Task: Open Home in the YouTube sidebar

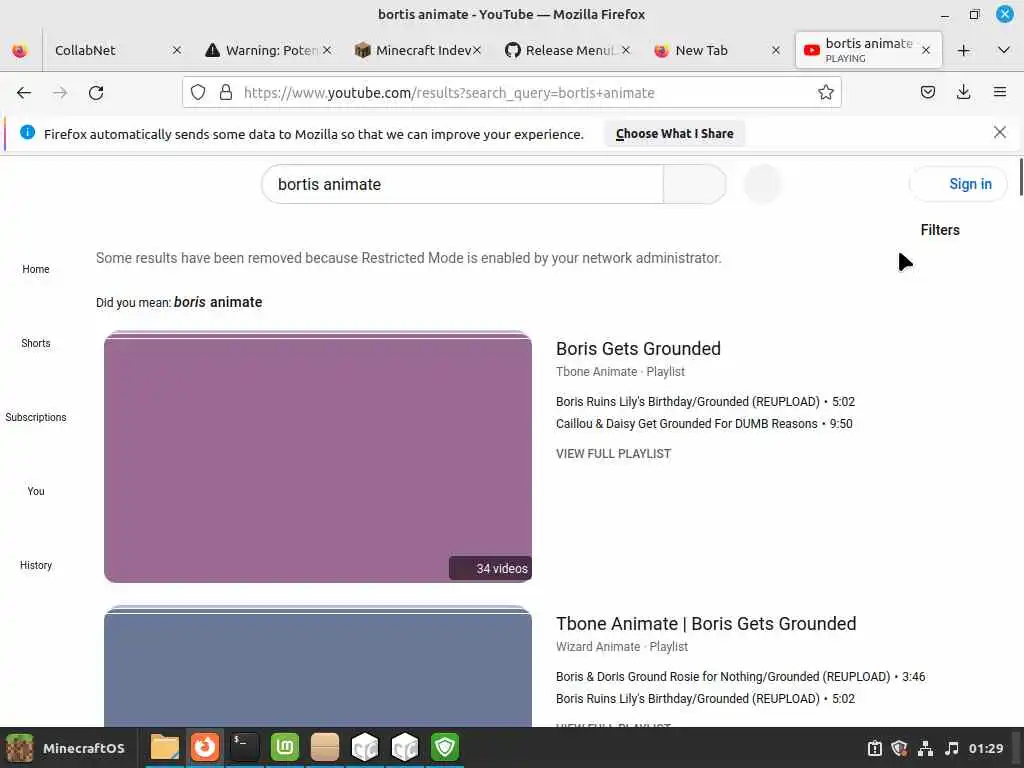Action: (36, 269)
